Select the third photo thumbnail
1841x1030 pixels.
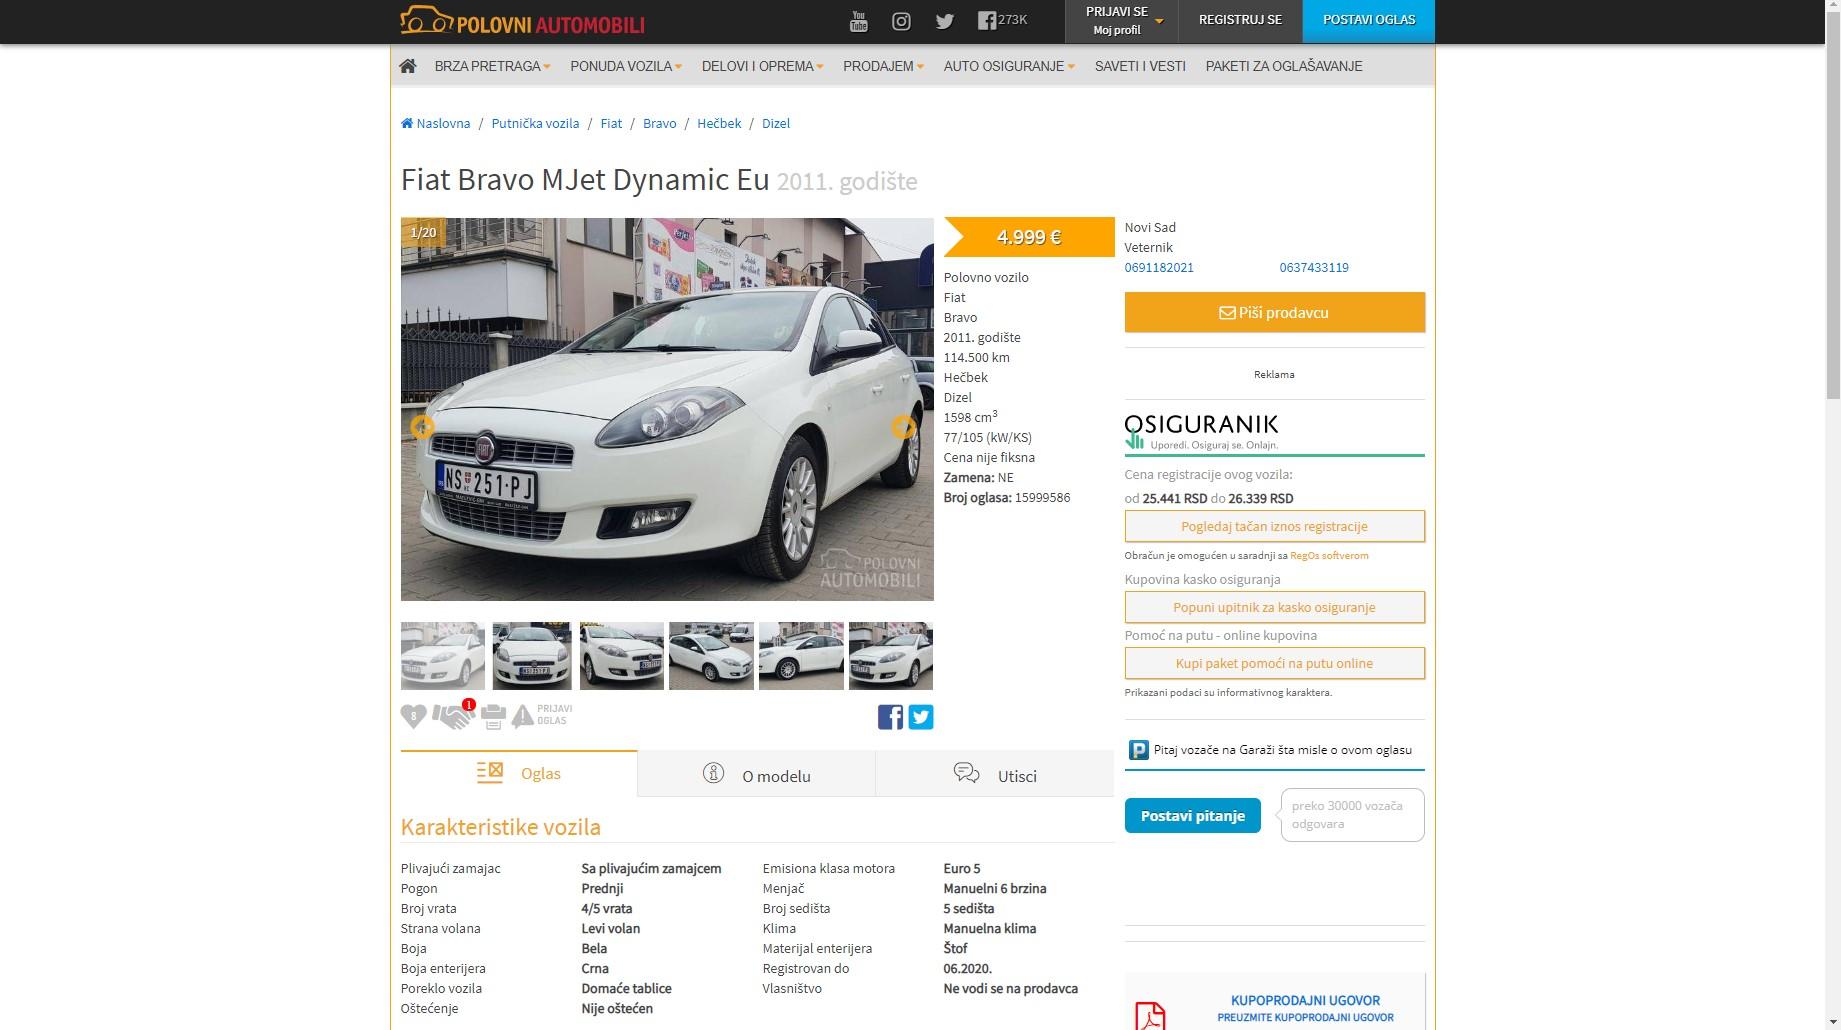622,656
